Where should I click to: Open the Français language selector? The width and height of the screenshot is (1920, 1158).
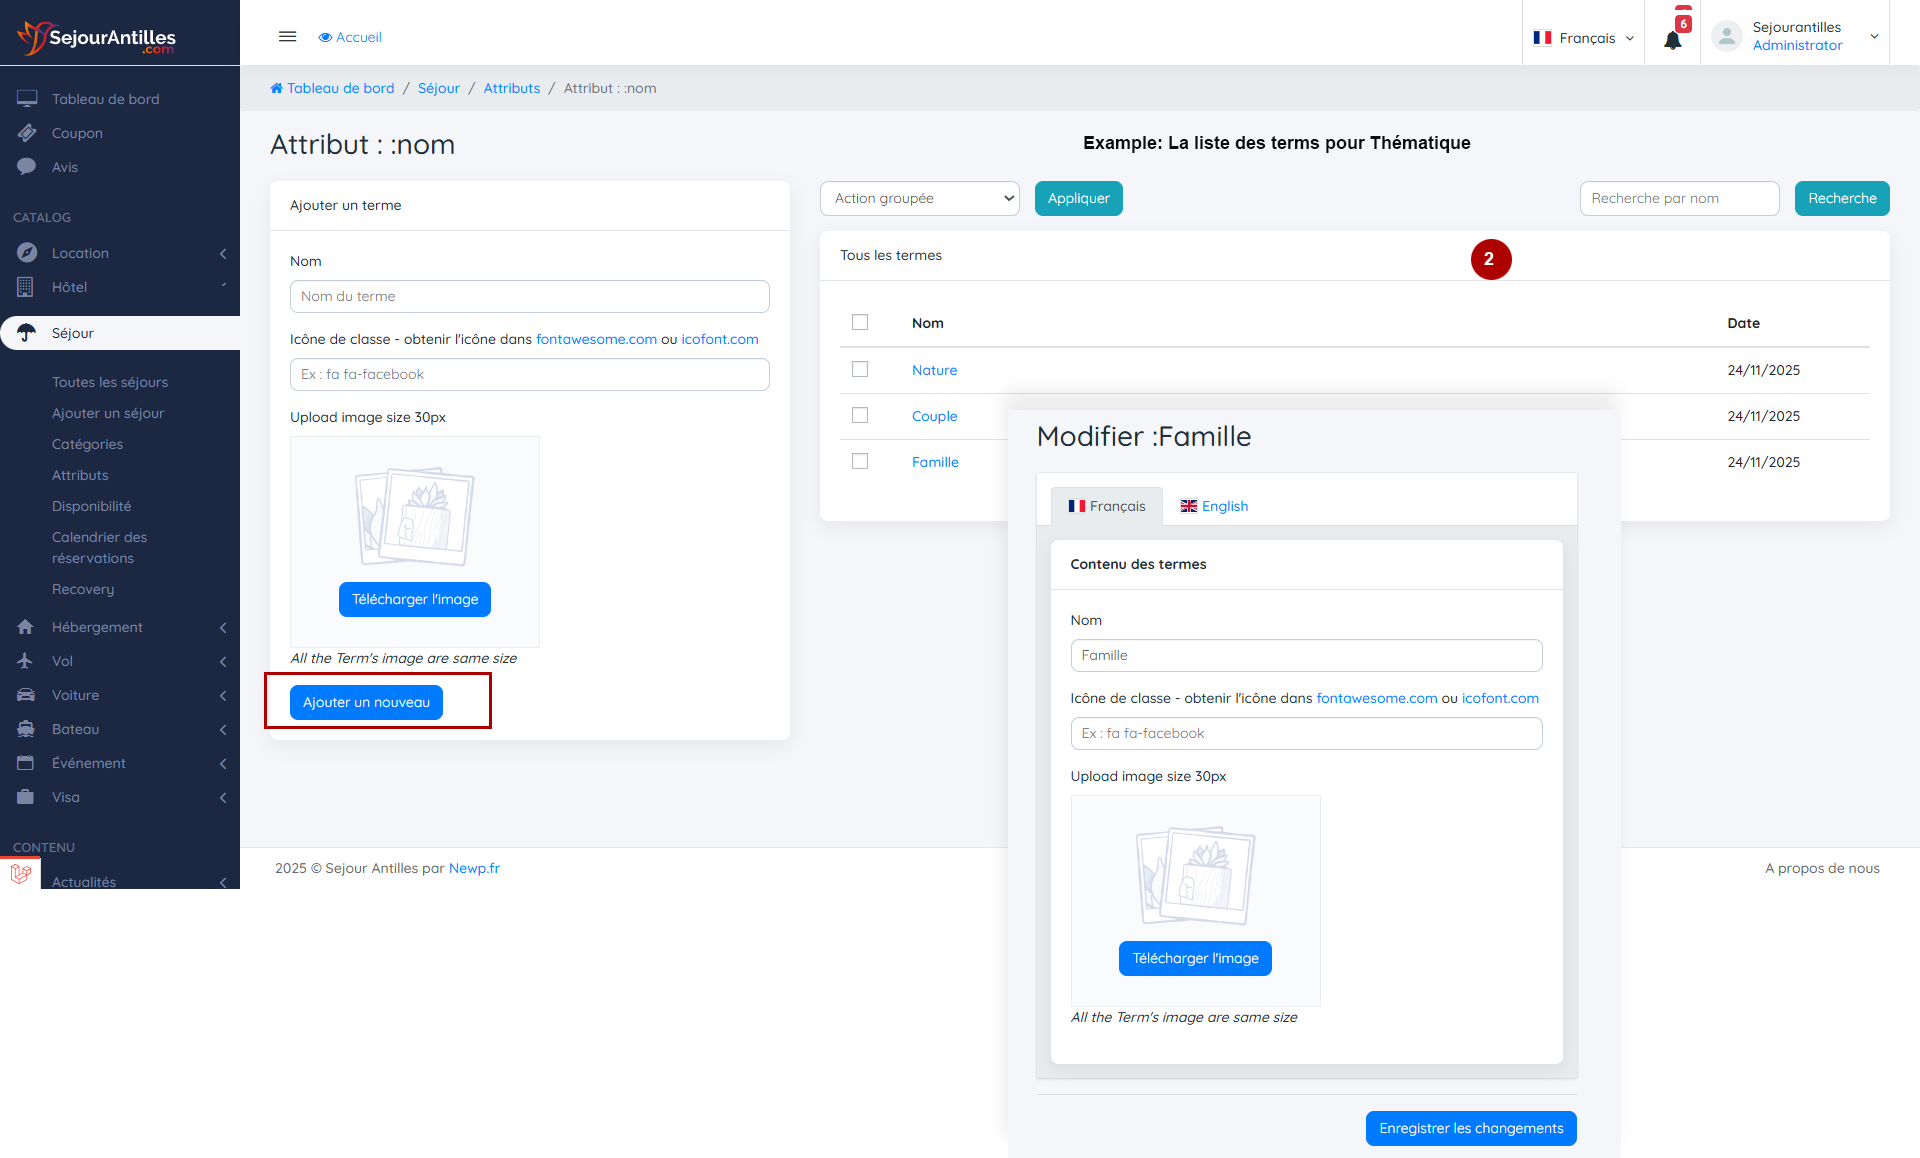pos(1583,38)
